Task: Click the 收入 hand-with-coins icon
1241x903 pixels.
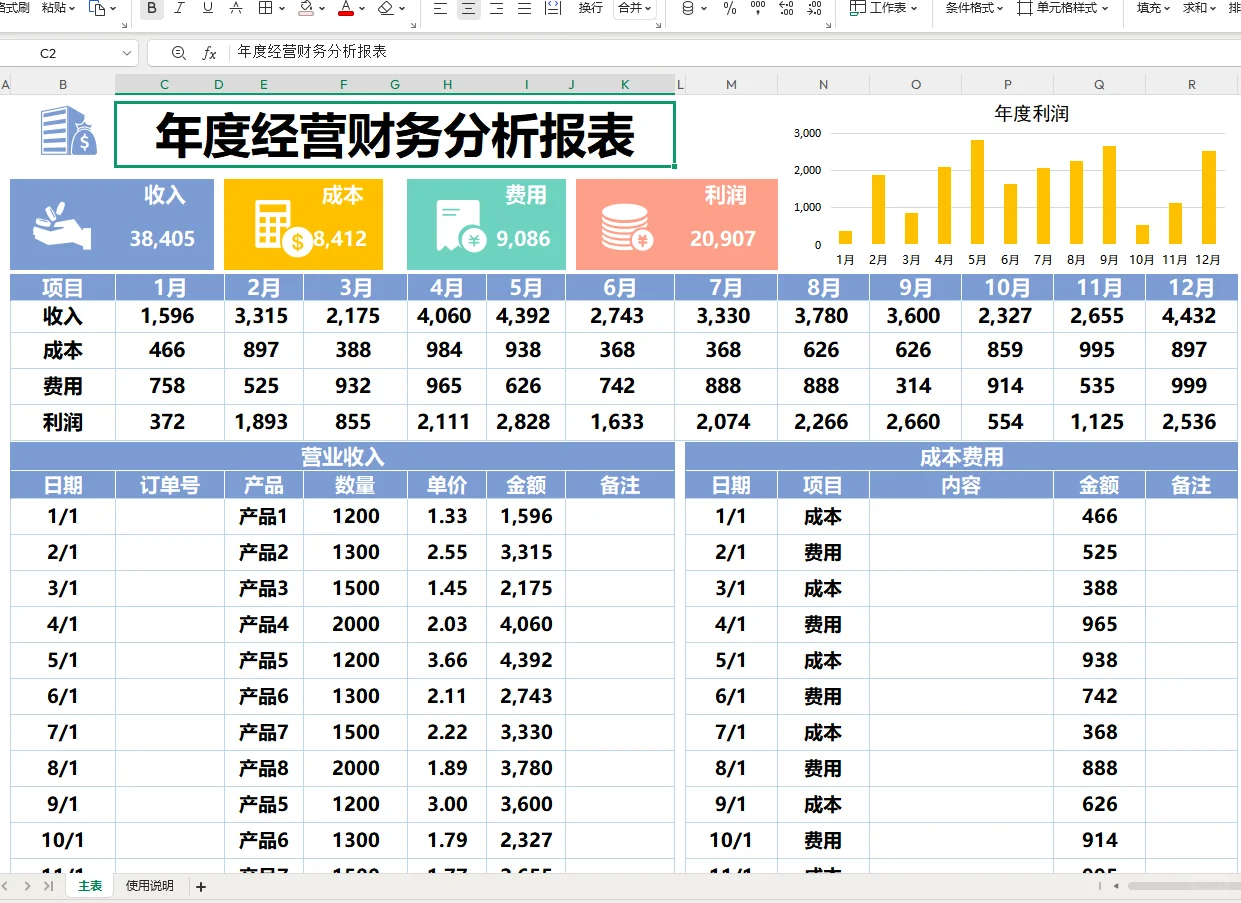Action: pyautogui.click(x=62, y=225)
